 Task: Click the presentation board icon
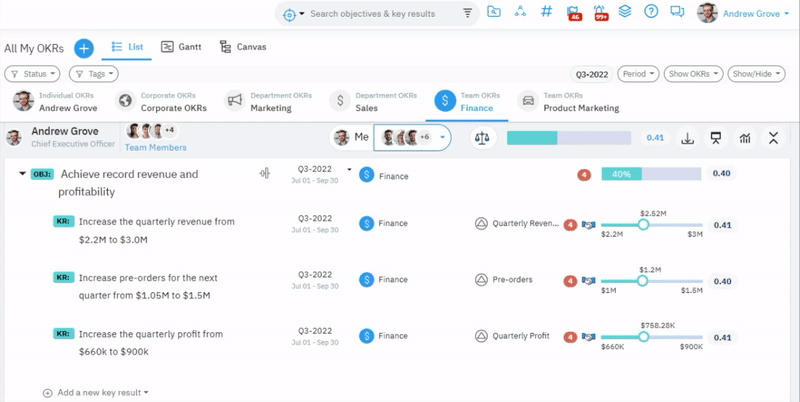pyautogui.click(x=716, y=138)
